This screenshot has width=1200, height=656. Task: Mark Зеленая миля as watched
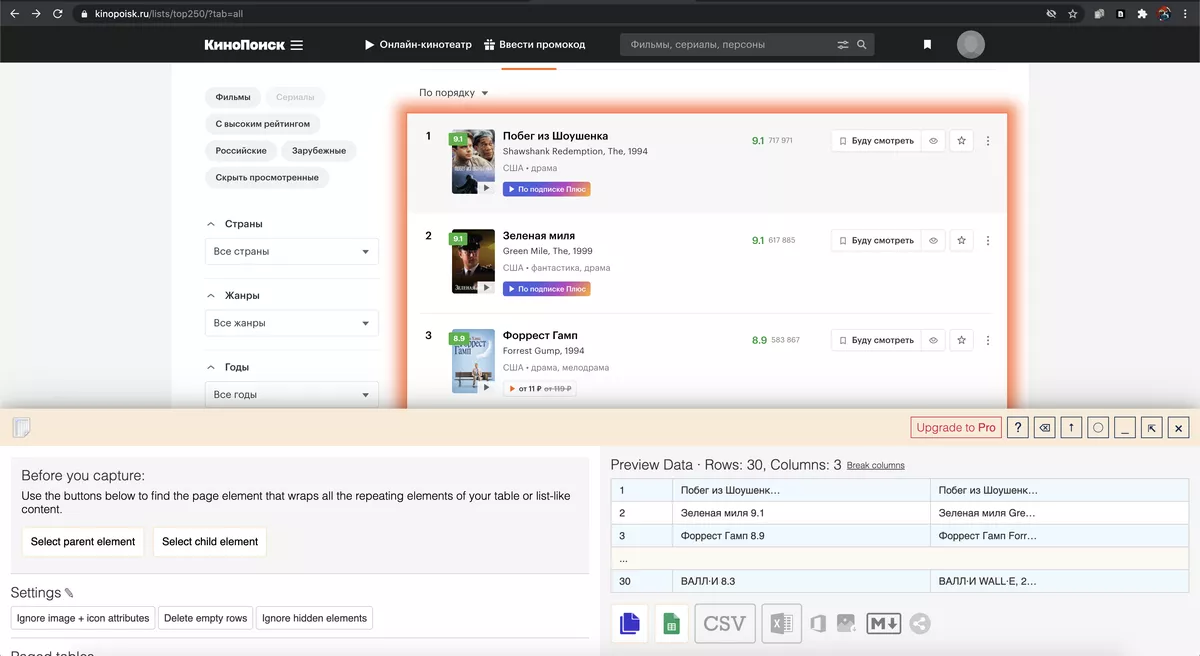[x=933, y=241]
